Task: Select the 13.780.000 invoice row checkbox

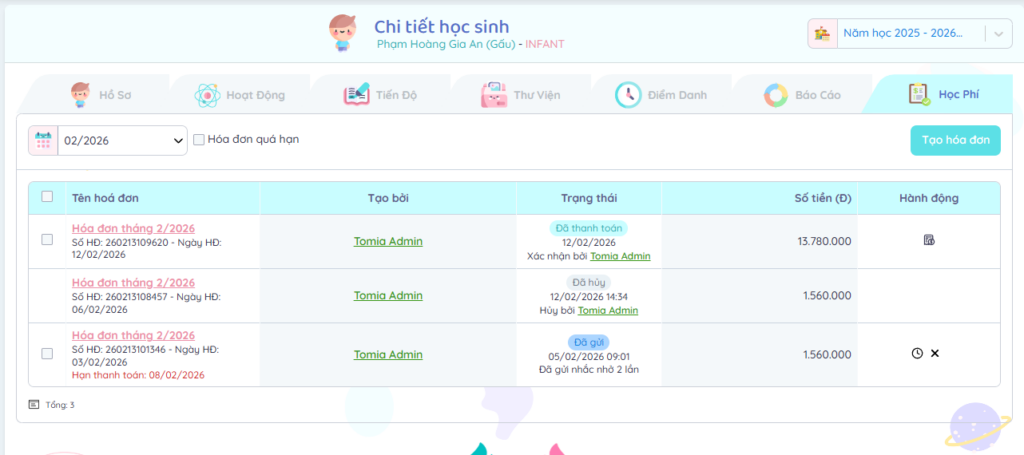Action: (47, 240)
